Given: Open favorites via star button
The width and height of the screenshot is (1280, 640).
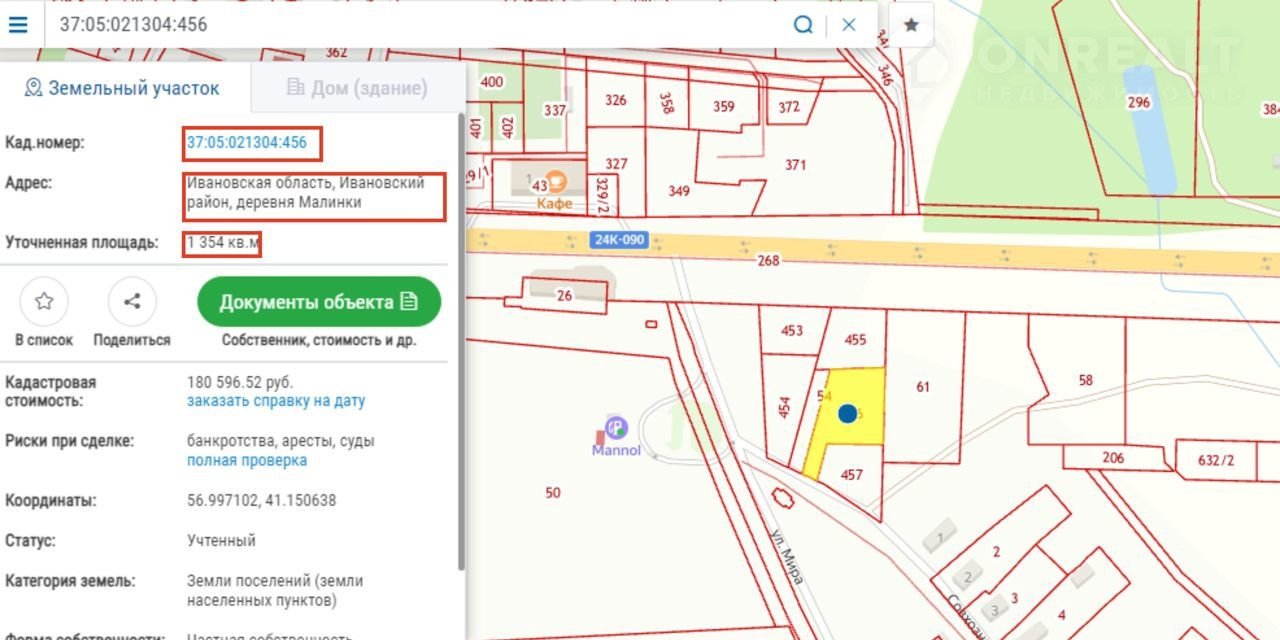Looking at the screenshot, I should pos(910,25).
